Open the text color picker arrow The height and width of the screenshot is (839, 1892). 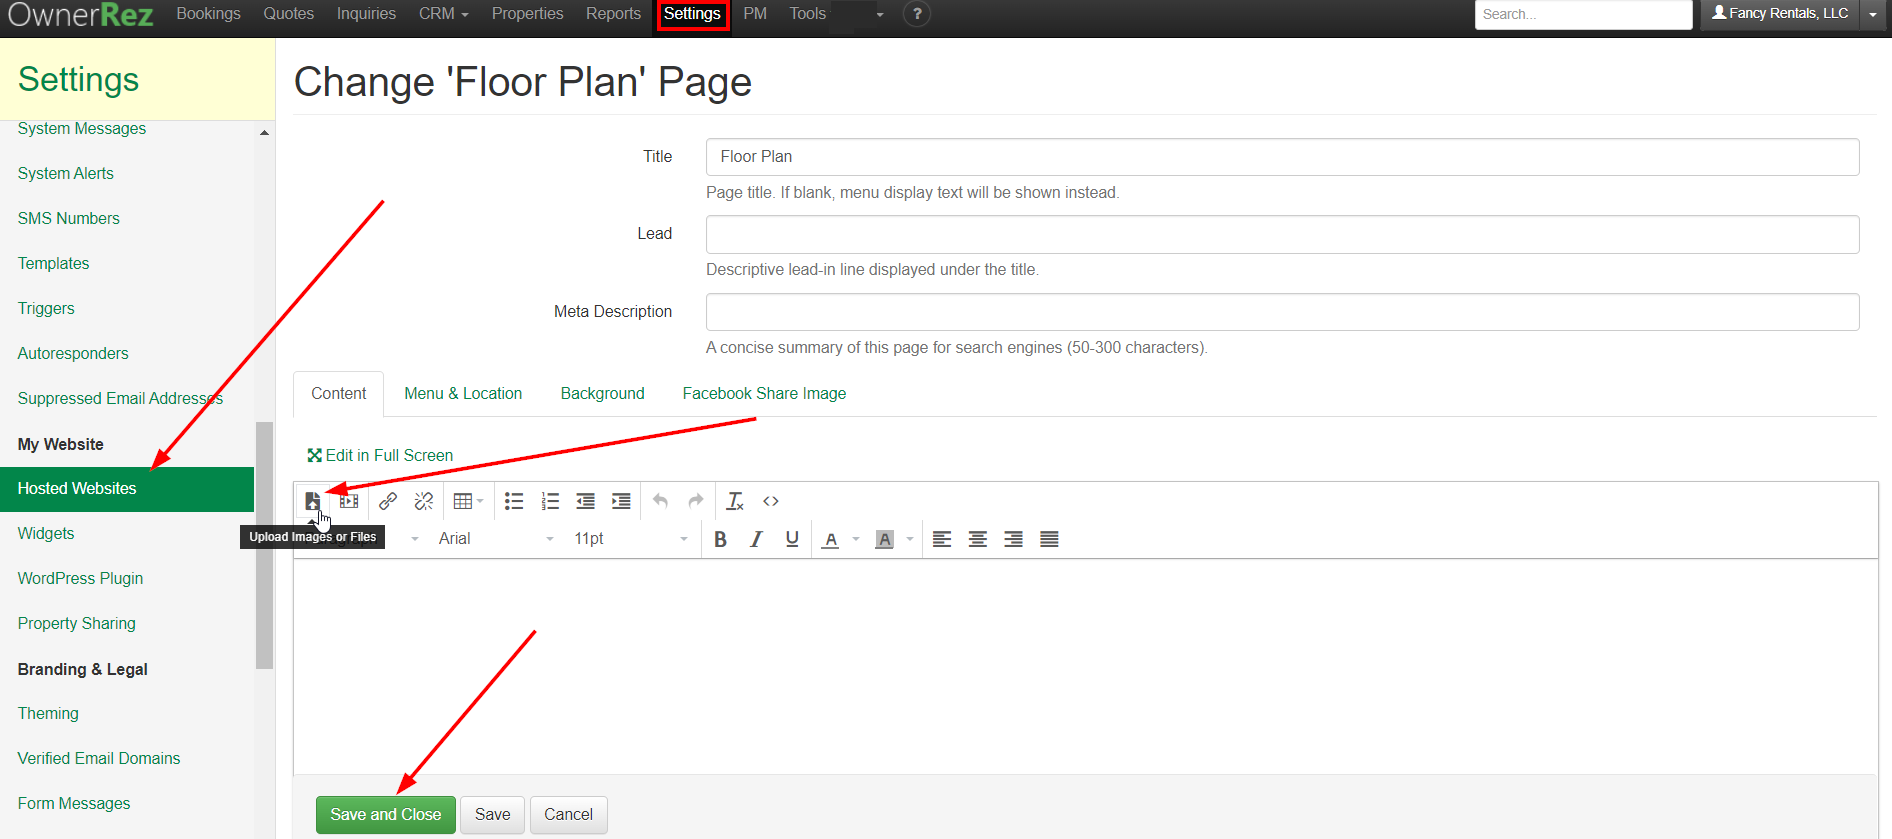pos(856,539)
